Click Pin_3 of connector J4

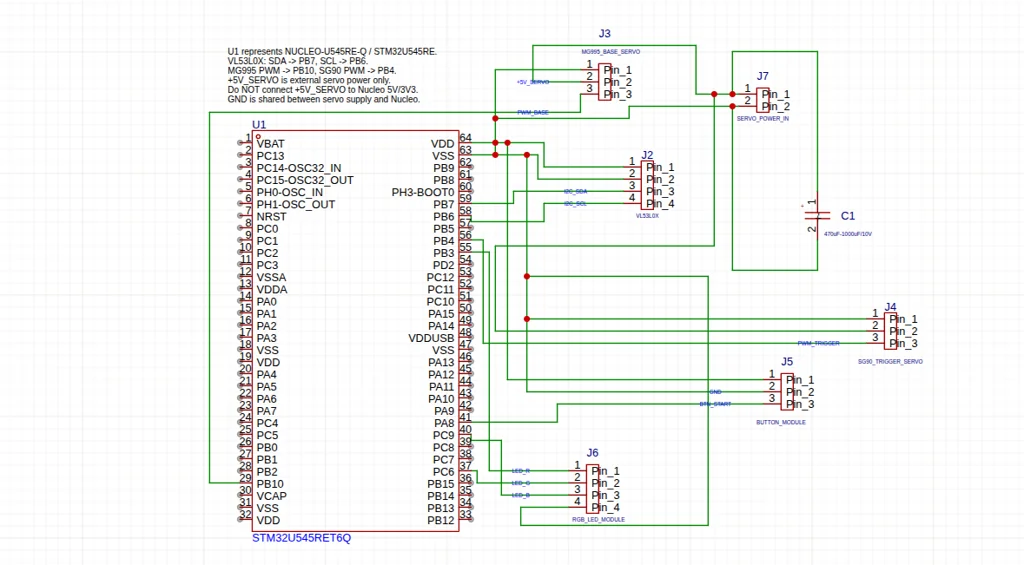pyautogui.click(x=903, y=344)
